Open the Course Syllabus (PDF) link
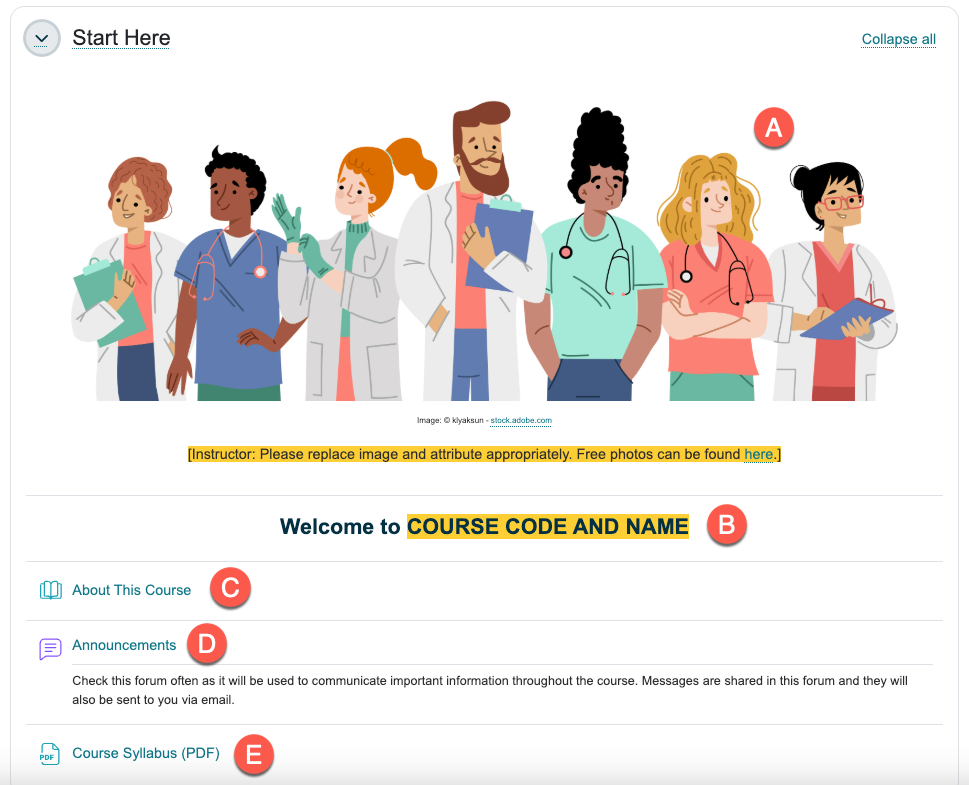 (145, 754)
